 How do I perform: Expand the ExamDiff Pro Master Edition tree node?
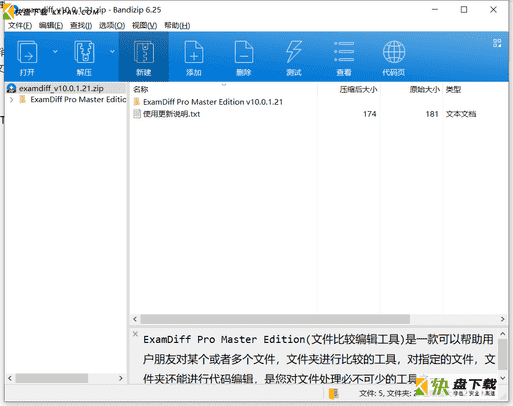tap(12, 100)
